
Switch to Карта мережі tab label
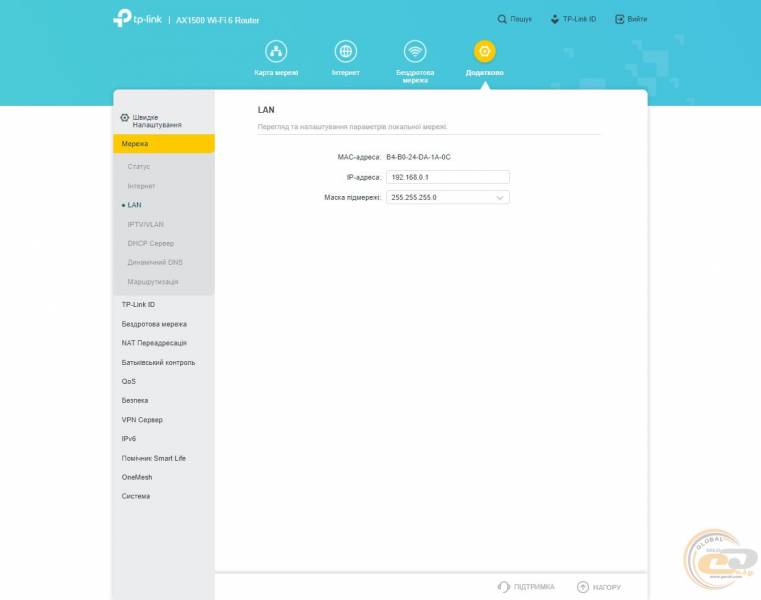coord(276,72)
